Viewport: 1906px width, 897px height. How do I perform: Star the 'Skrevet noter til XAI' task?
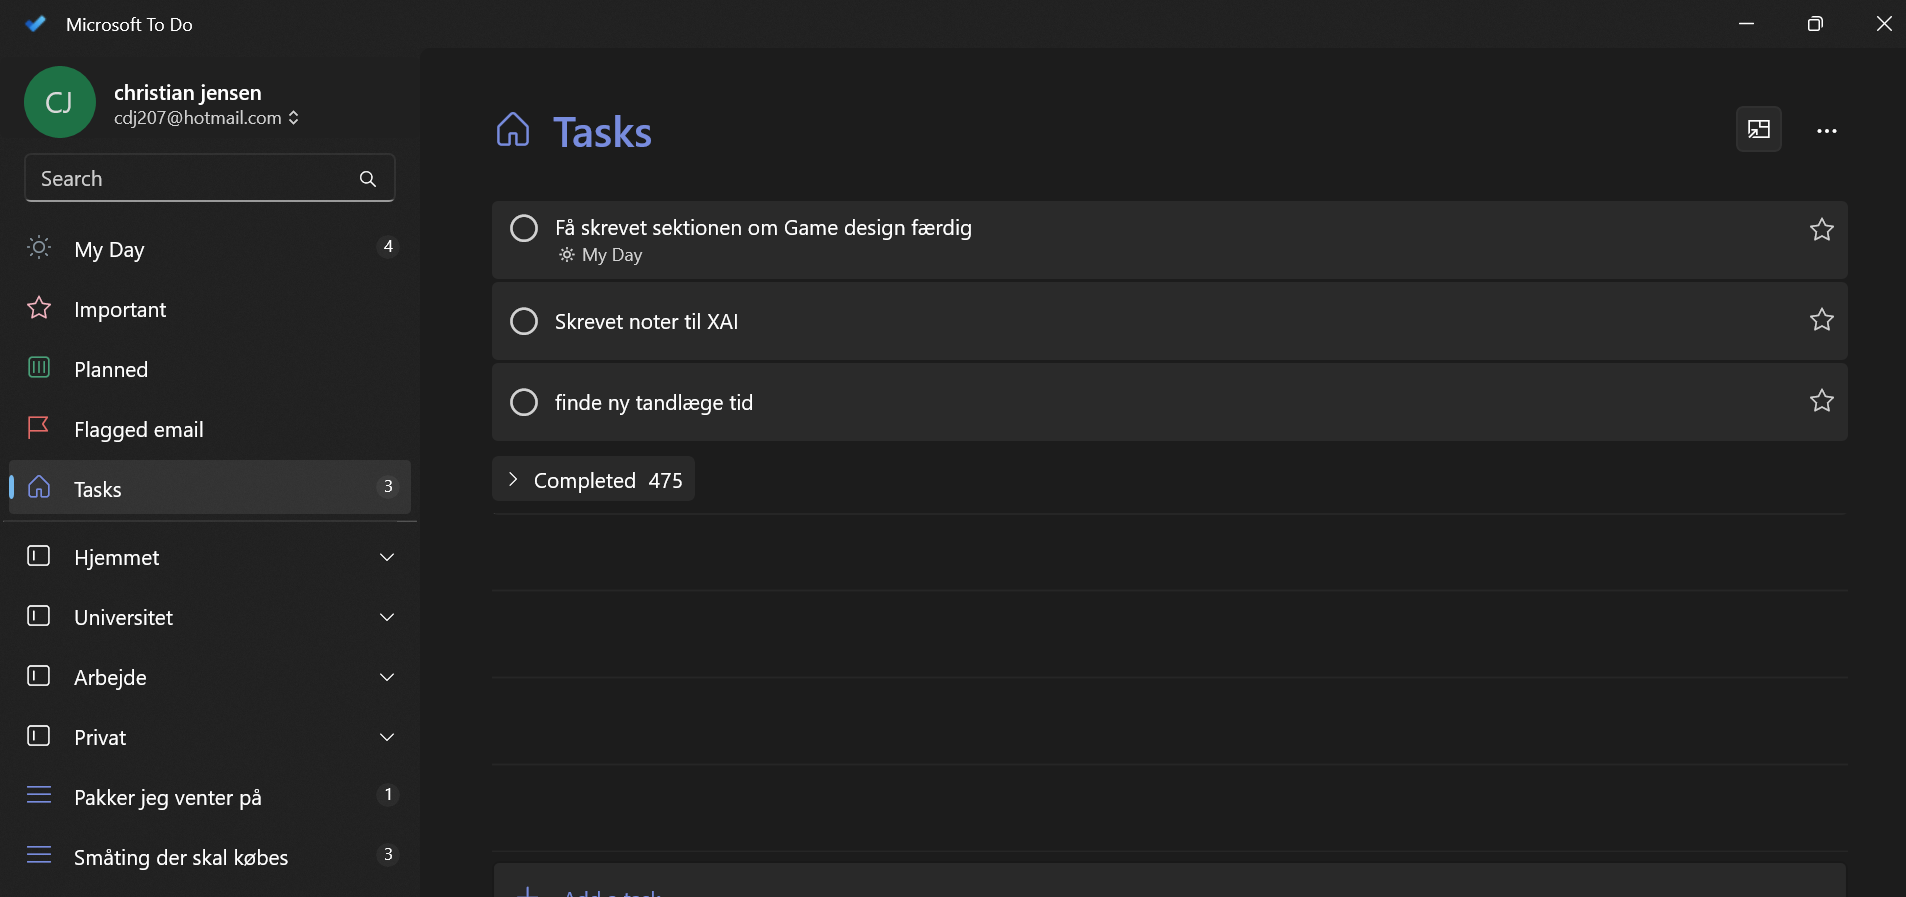click(1821, 320)
